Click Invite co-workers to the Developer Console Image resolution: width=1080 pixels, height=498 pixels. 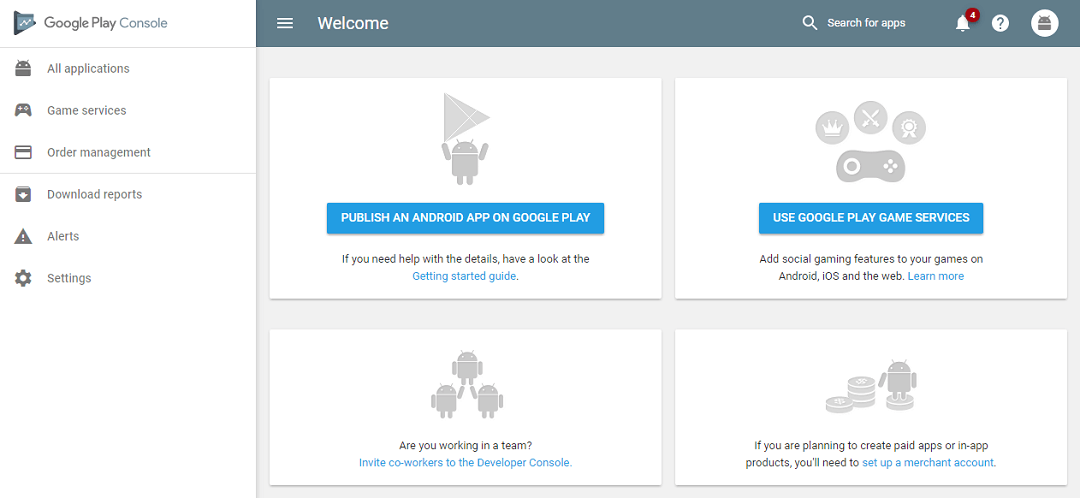click(466, 463)
